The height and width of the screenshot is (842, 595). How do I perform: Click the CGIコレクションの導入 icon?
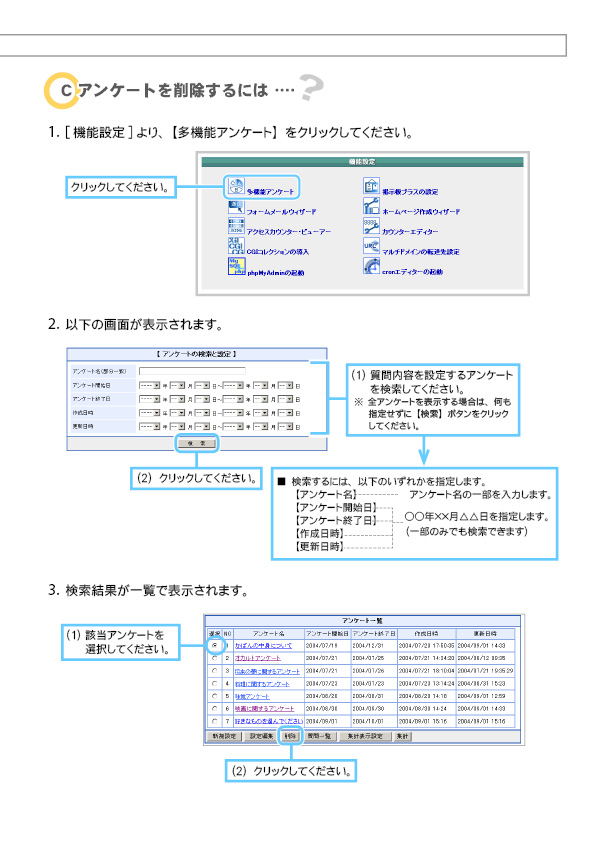pos(236,246)
